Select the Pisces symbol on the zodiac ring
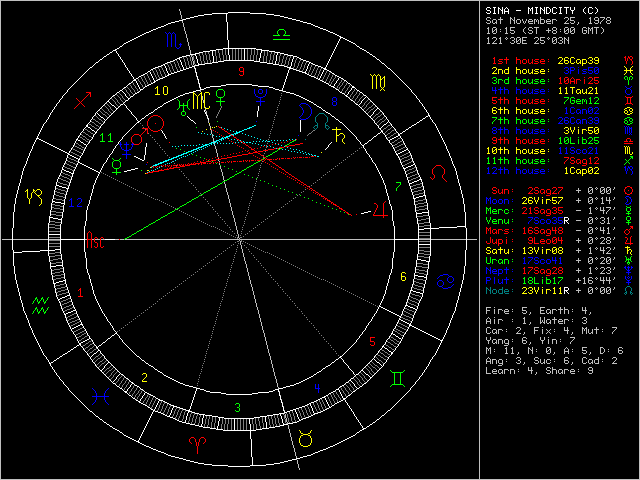 click(100, 394)
